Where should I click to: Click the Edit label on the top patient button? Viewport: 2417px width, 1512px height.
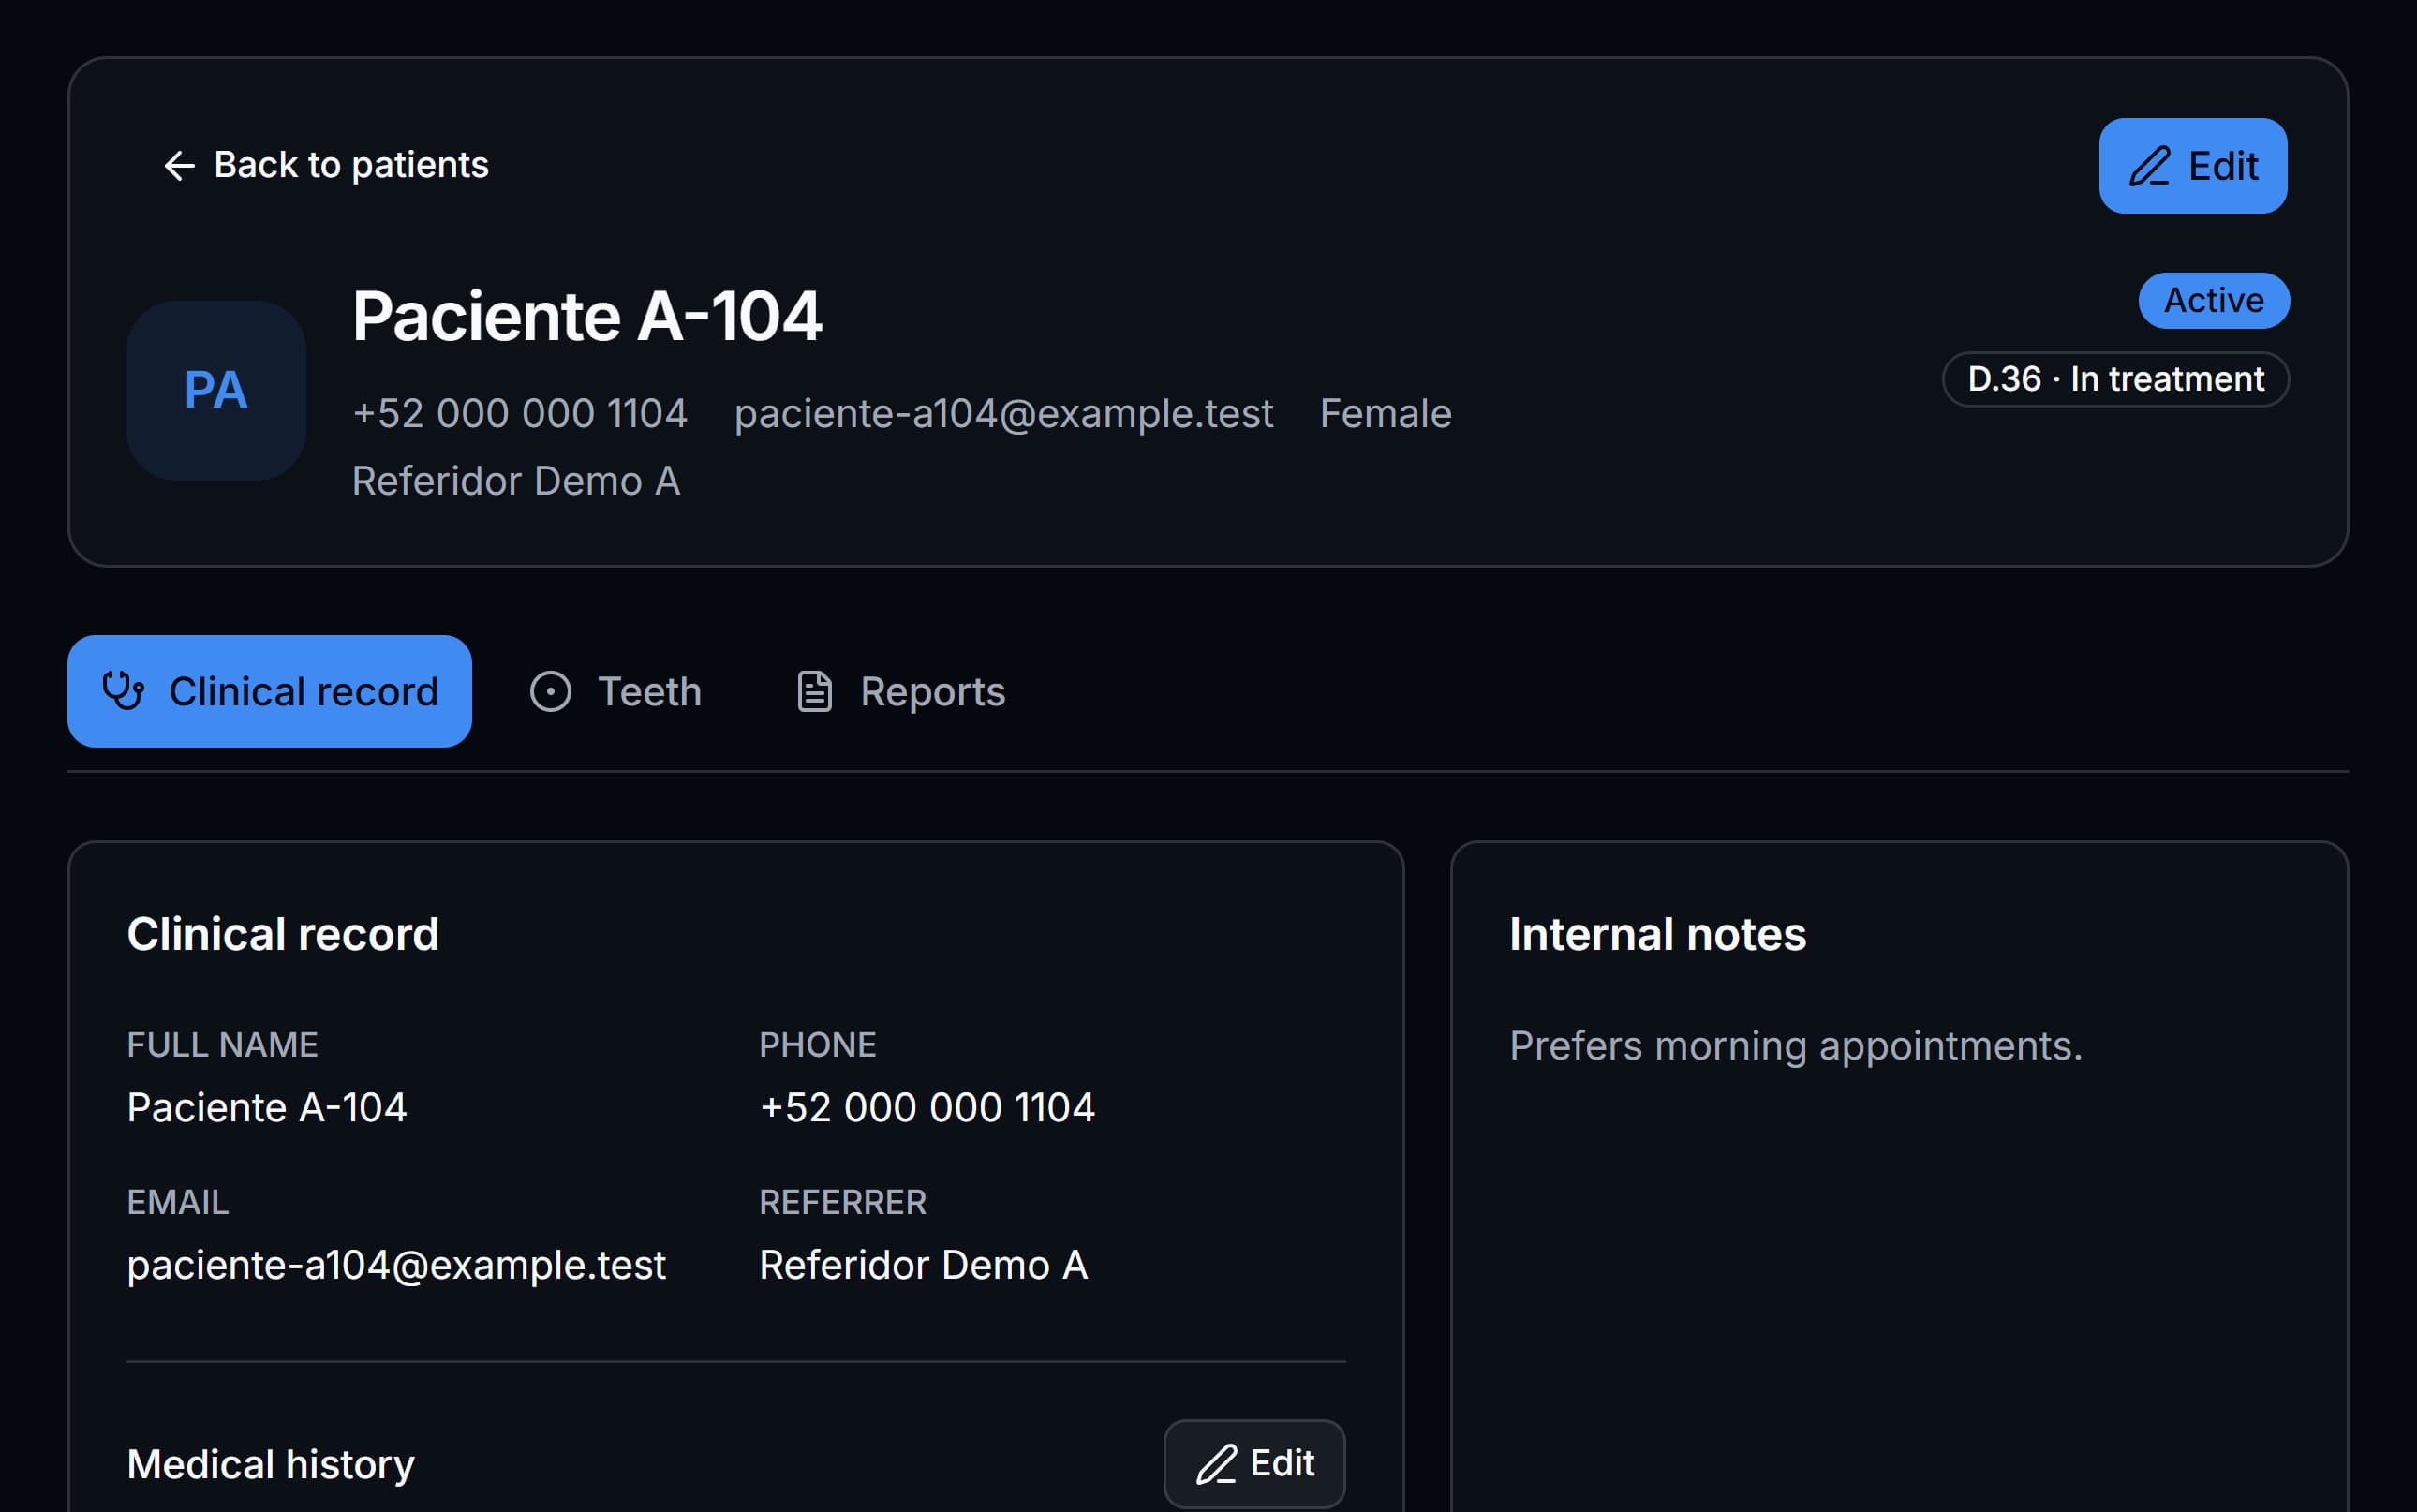coord(2223,166)
